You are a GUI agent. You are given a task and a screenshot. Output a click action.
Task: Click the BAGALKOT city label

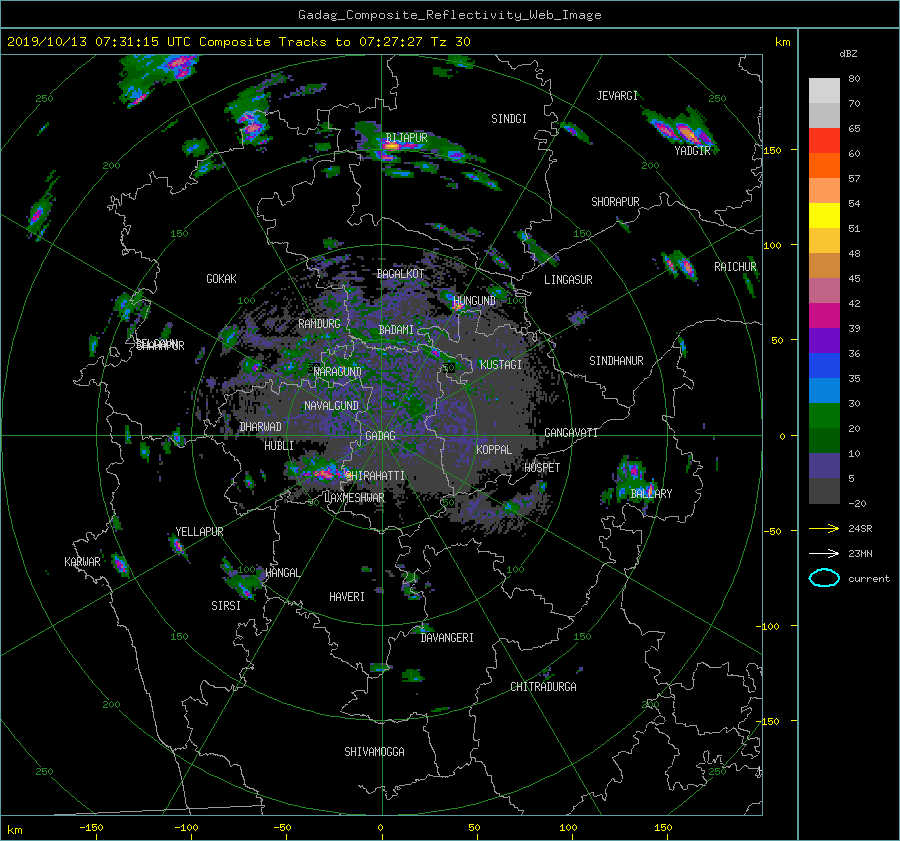[400, 274]
